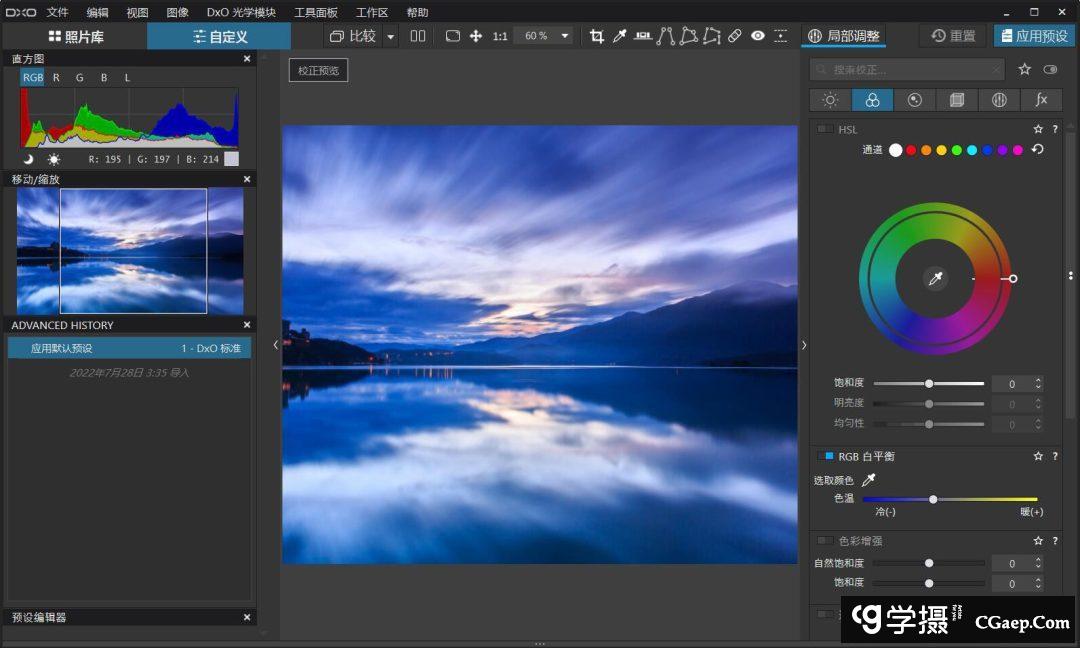Switch to the 照片库 tab
This screenshot has height=648, width=1080.
[x=75, y=36]
